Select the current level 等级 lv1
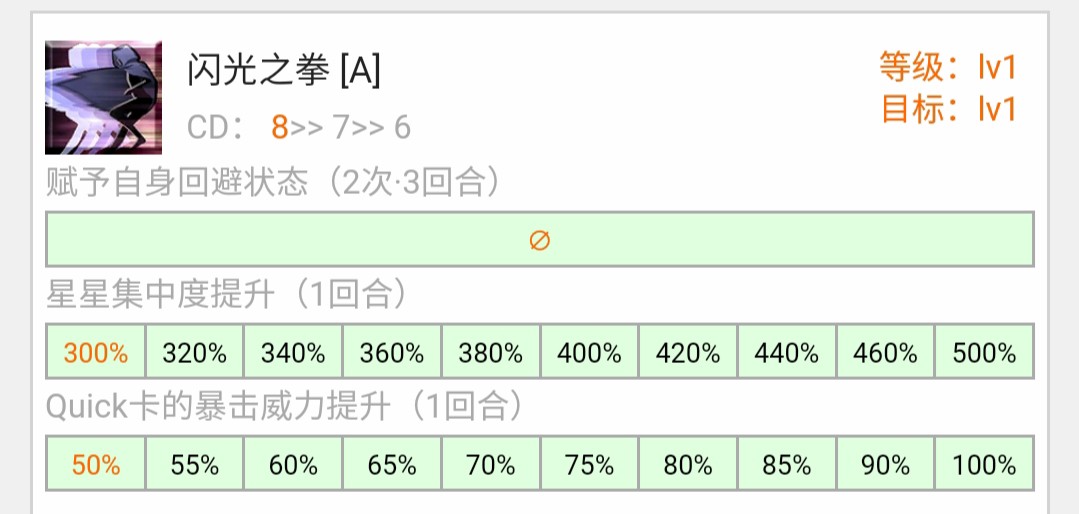Screen dimensions: 1079x514 point(947,68)
